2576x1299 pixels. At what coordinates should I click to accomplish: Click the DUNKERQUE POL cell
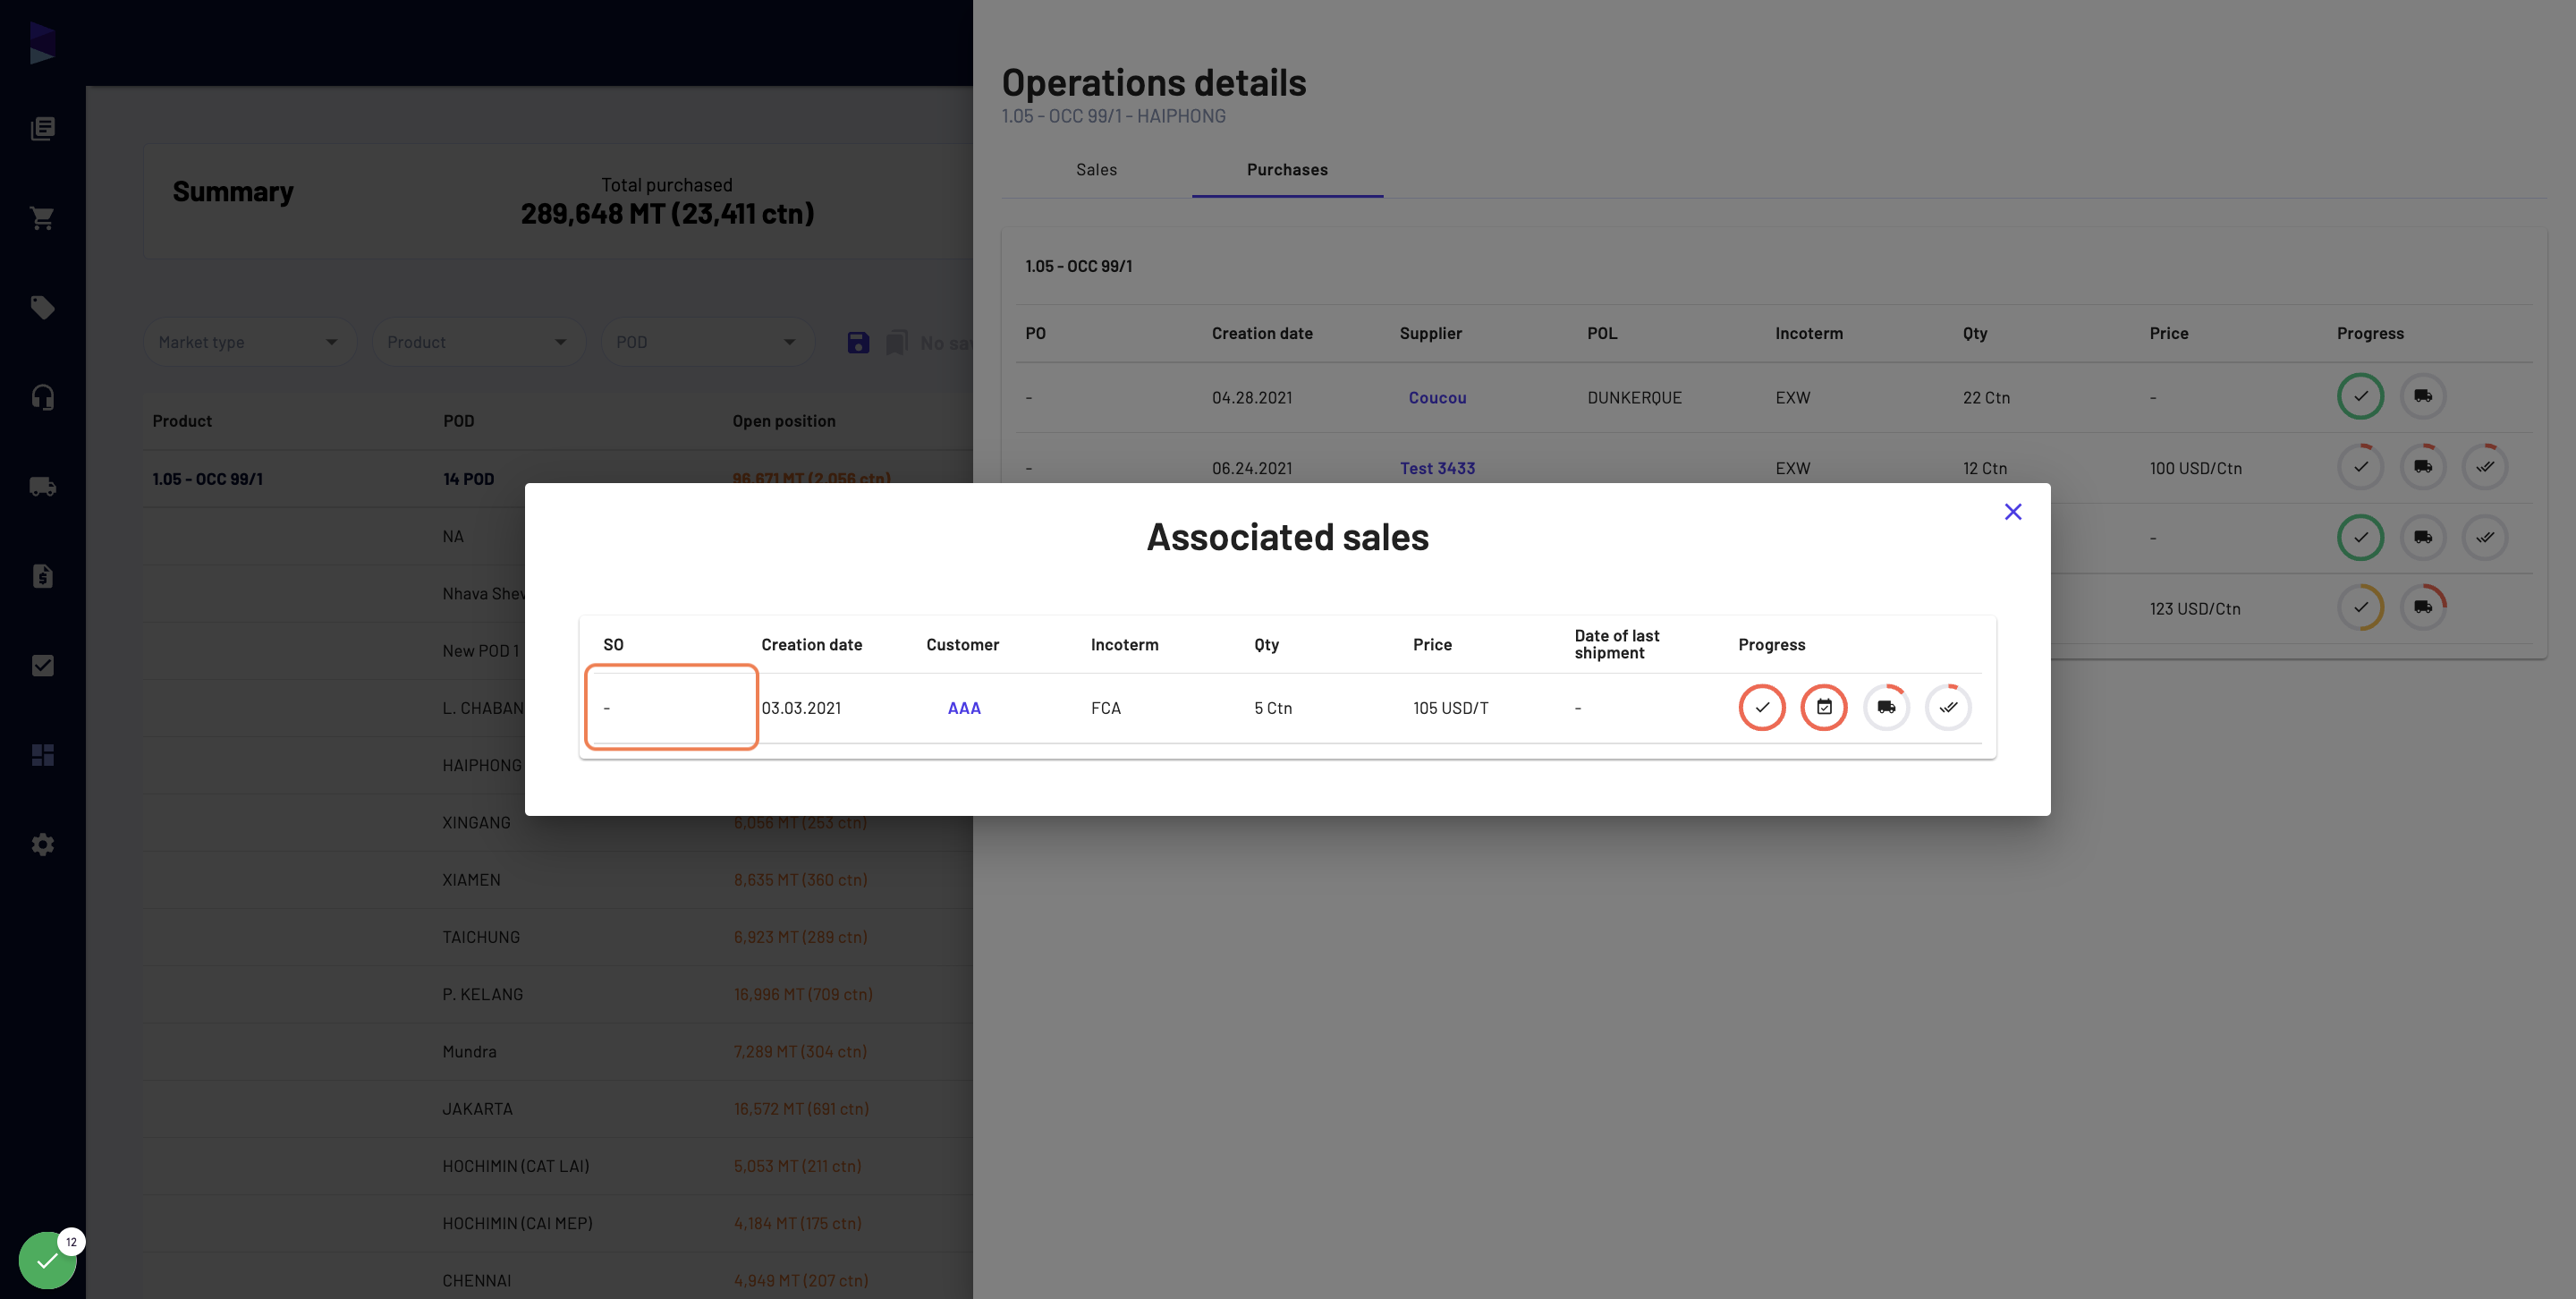[1634, 398]
